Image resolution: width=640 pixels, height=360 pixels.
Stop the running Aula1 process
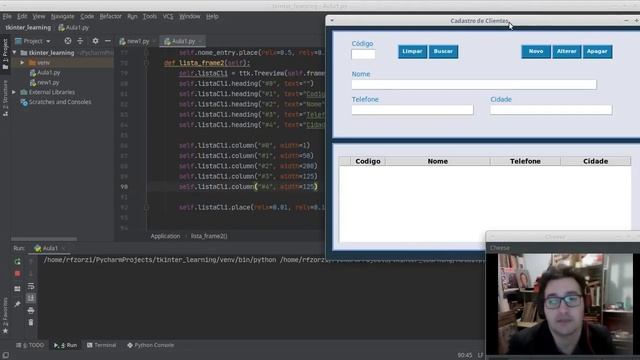(17, 273)
